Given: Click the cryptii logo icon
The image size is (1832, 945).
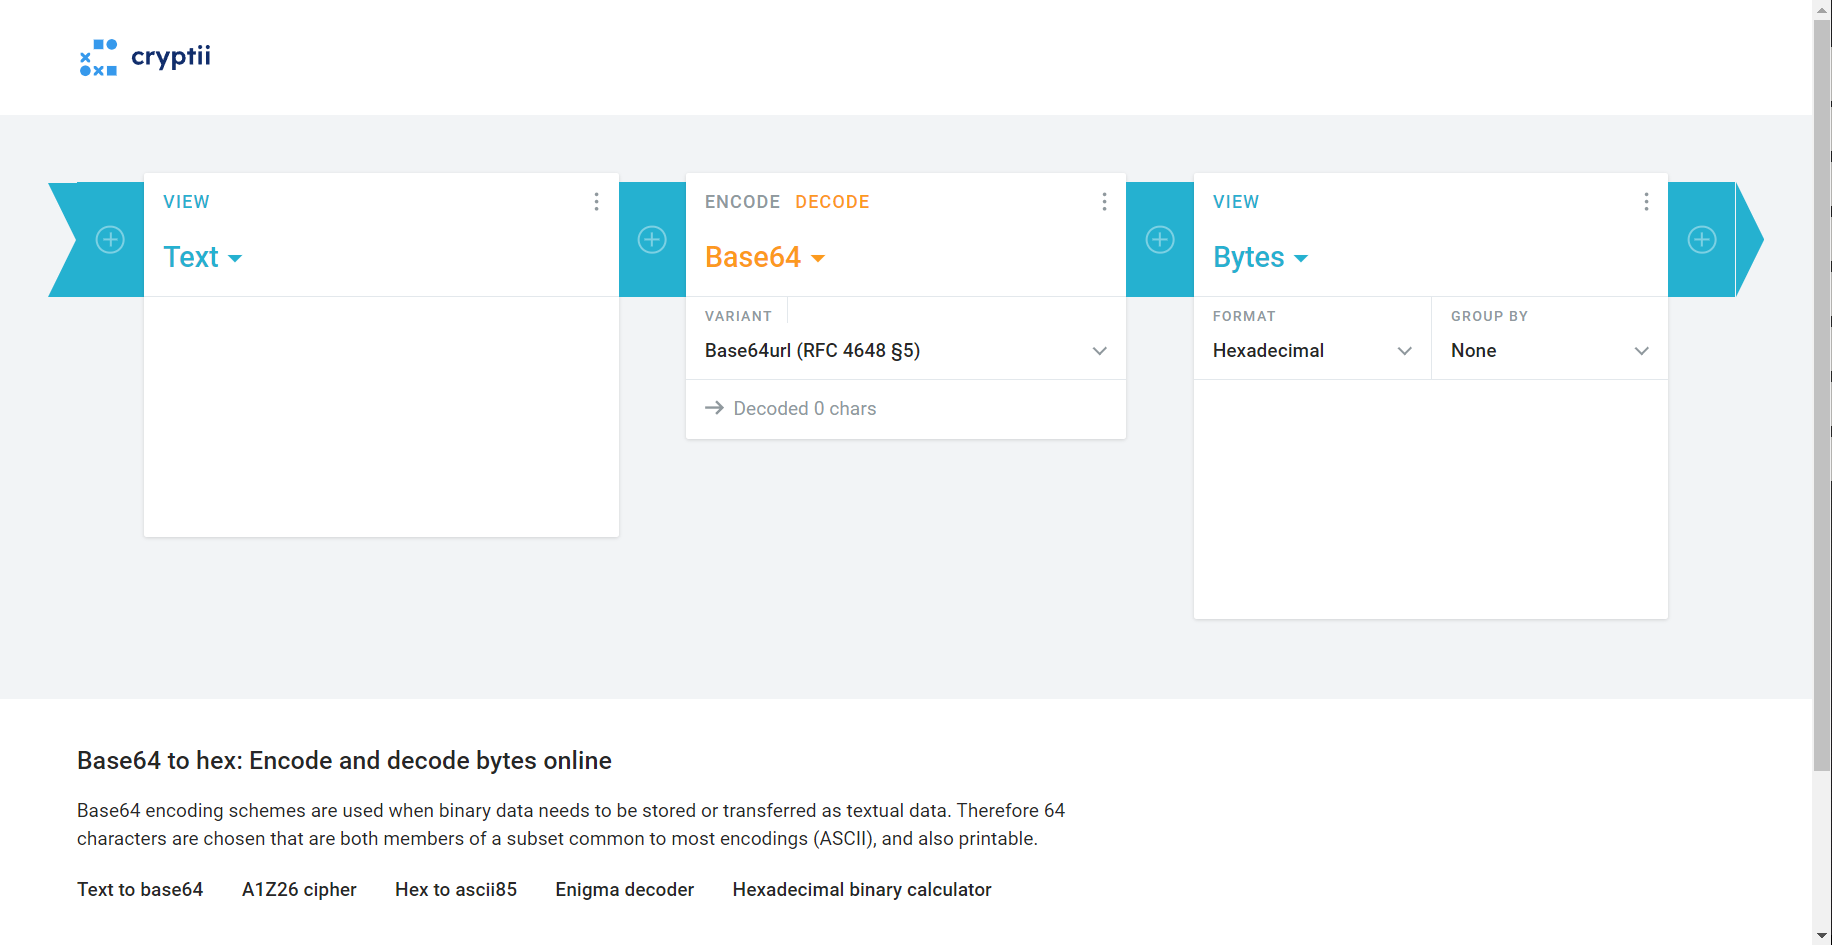Looking at the screenshot, I should 98,57.
